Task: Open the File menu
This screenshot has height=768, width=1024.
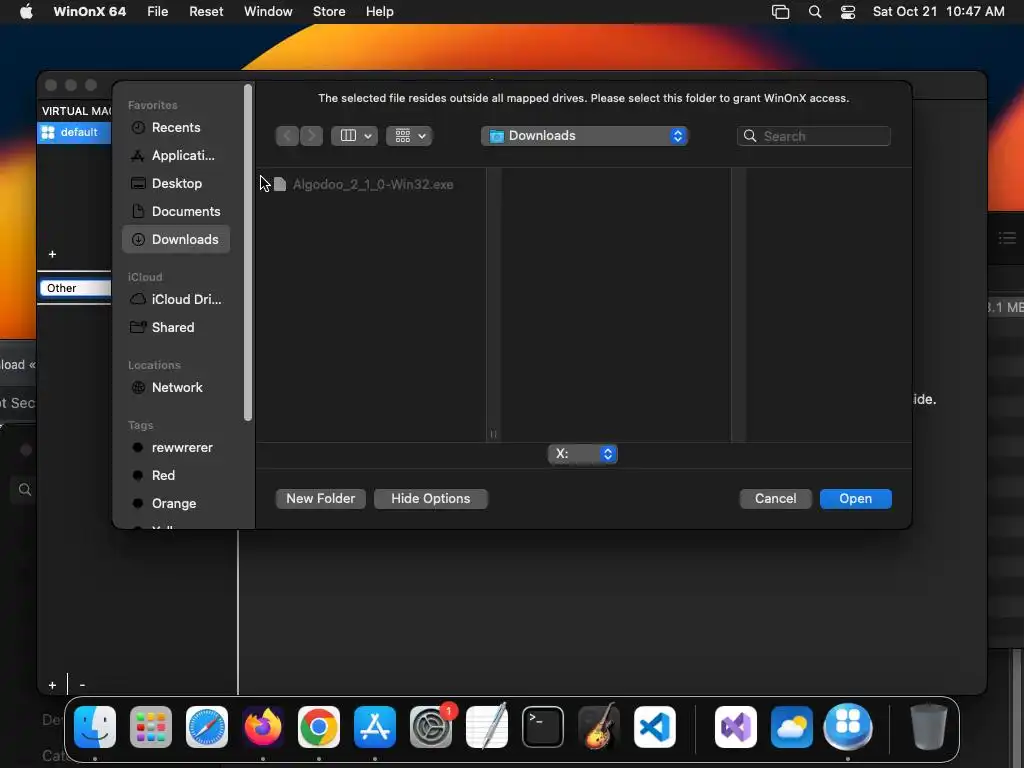Action: (157, 12)
